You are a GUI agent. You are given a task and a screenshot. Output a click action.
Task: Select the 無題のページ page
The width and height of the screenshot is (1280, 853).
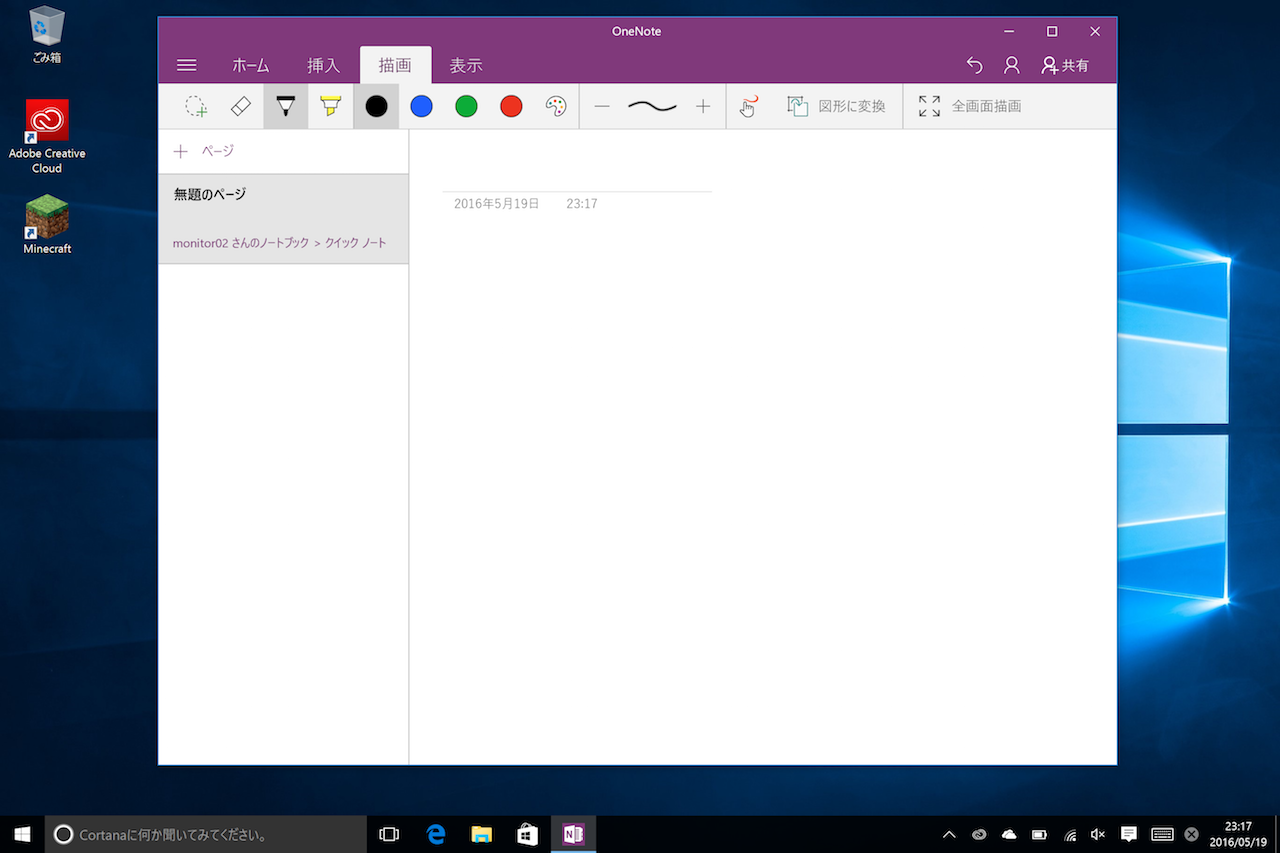point(283,219)
